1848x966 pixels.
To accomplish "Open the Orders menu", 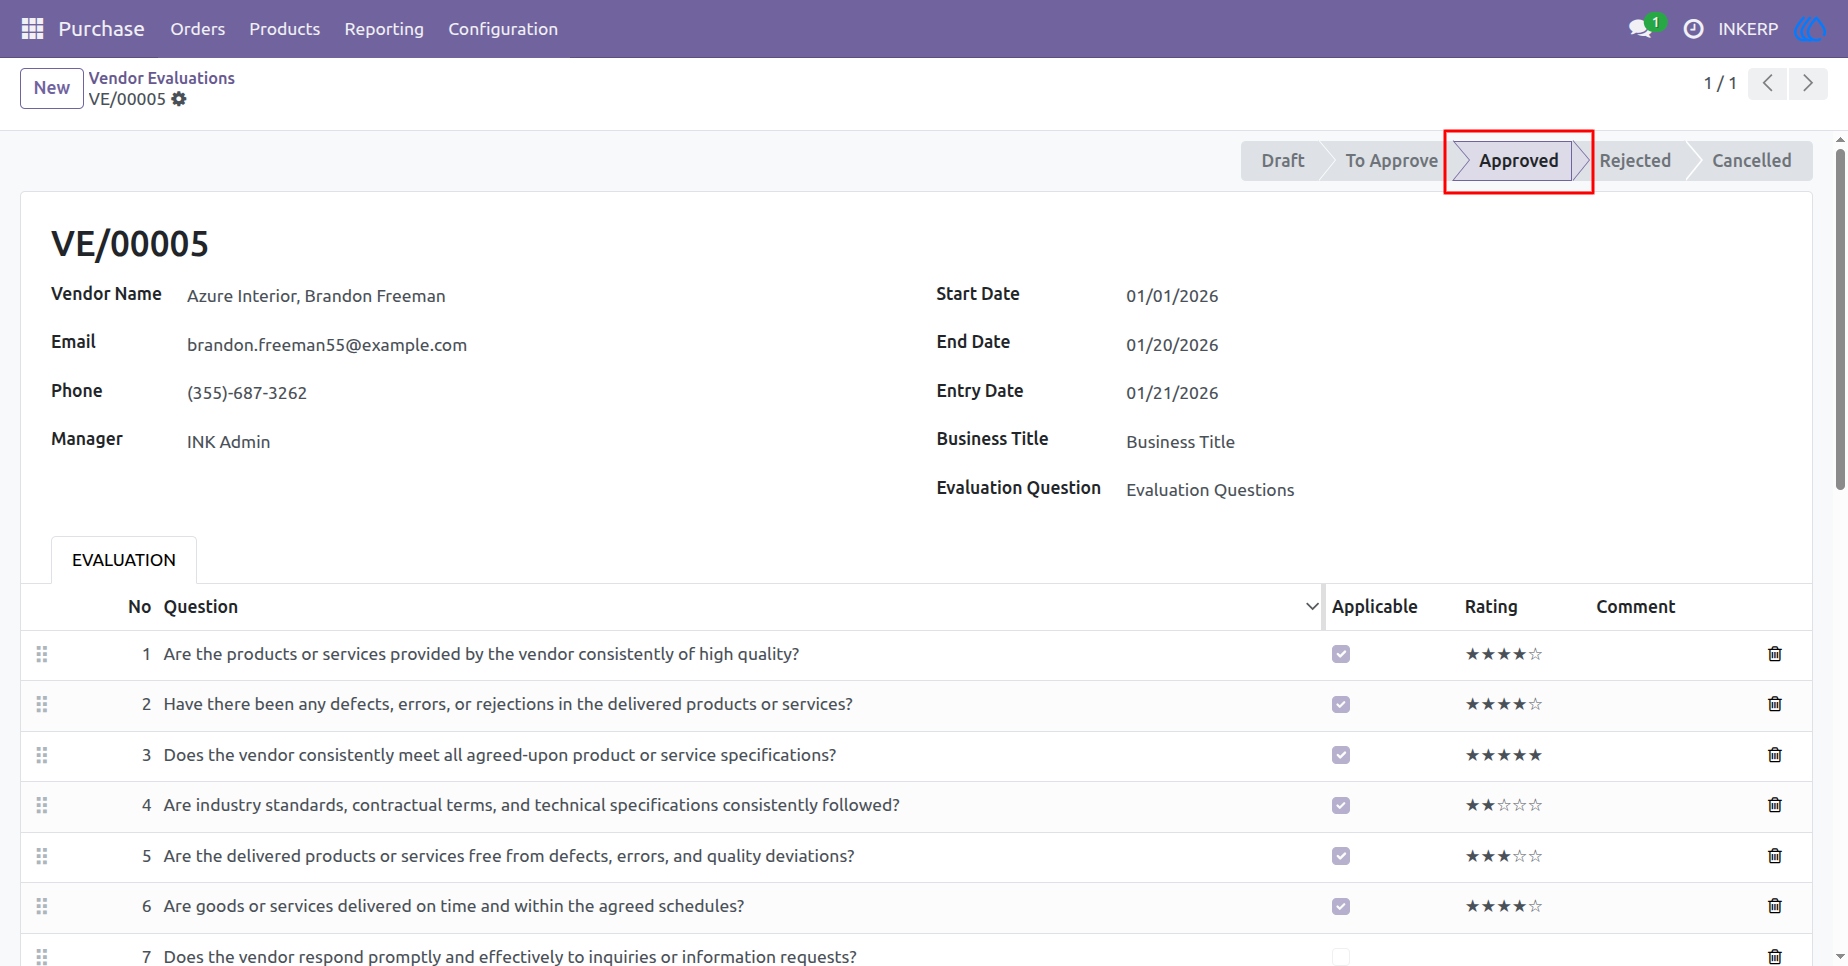I will click(198, 29).
